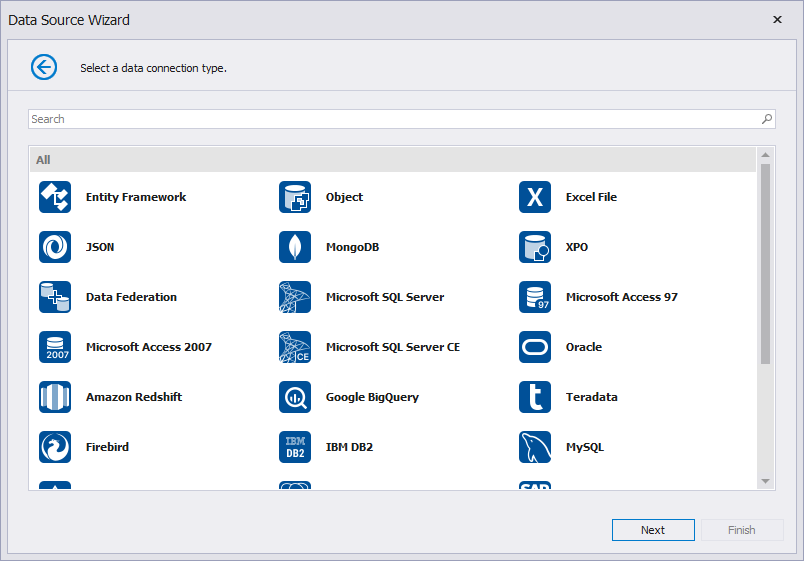Screen dimensions: 804x561
Task: Pick the Data Federation icon
Action: (x=55, y=297)
